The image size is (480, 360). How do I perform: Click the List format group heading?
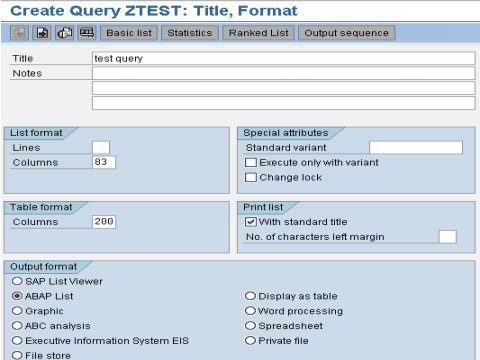pyautogui.click(x=36, y=133)
